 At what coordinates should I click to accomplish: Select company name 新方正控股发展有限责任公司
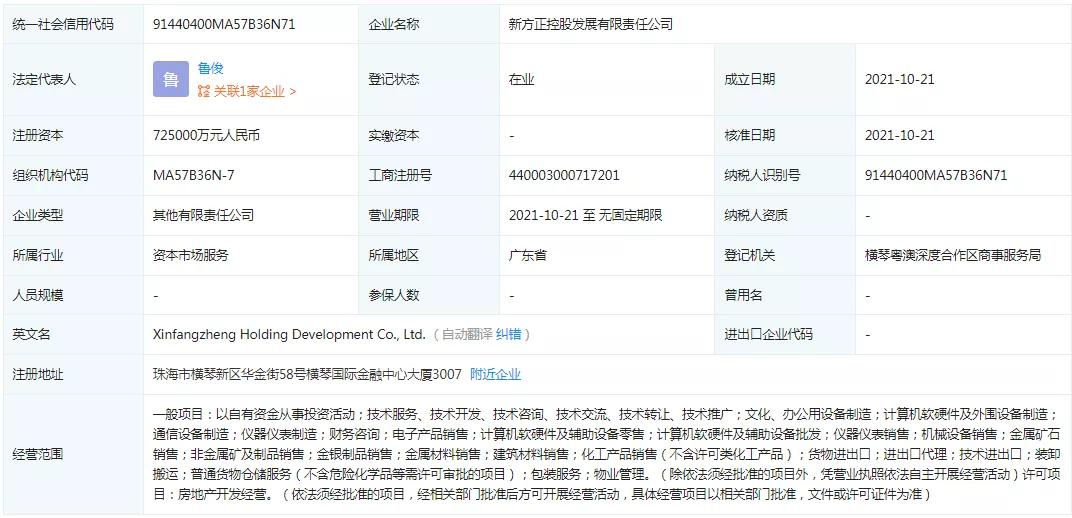[x=591, y=25]
